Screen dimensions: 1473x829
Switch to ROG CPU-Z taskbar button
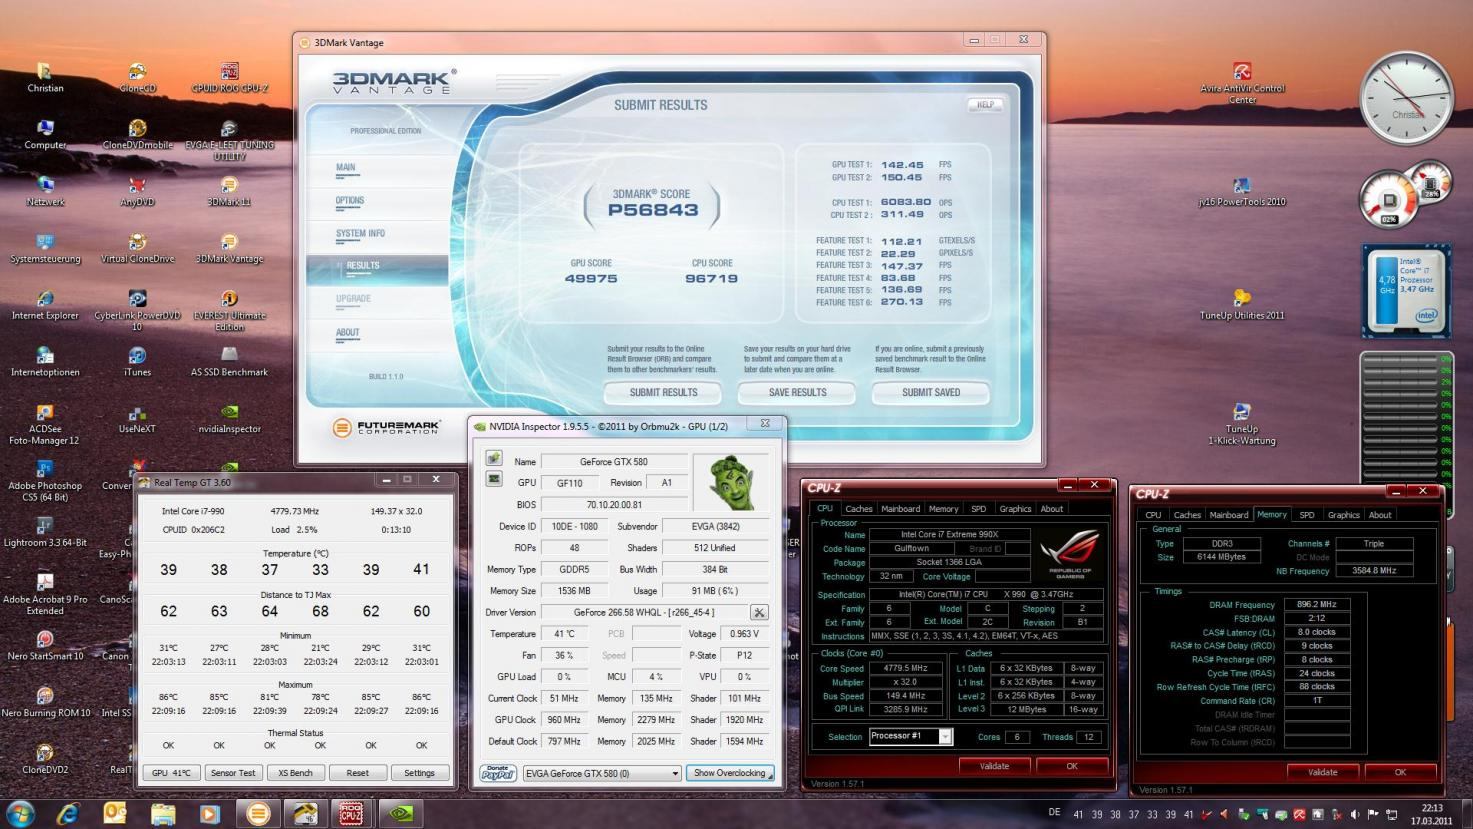349,812
